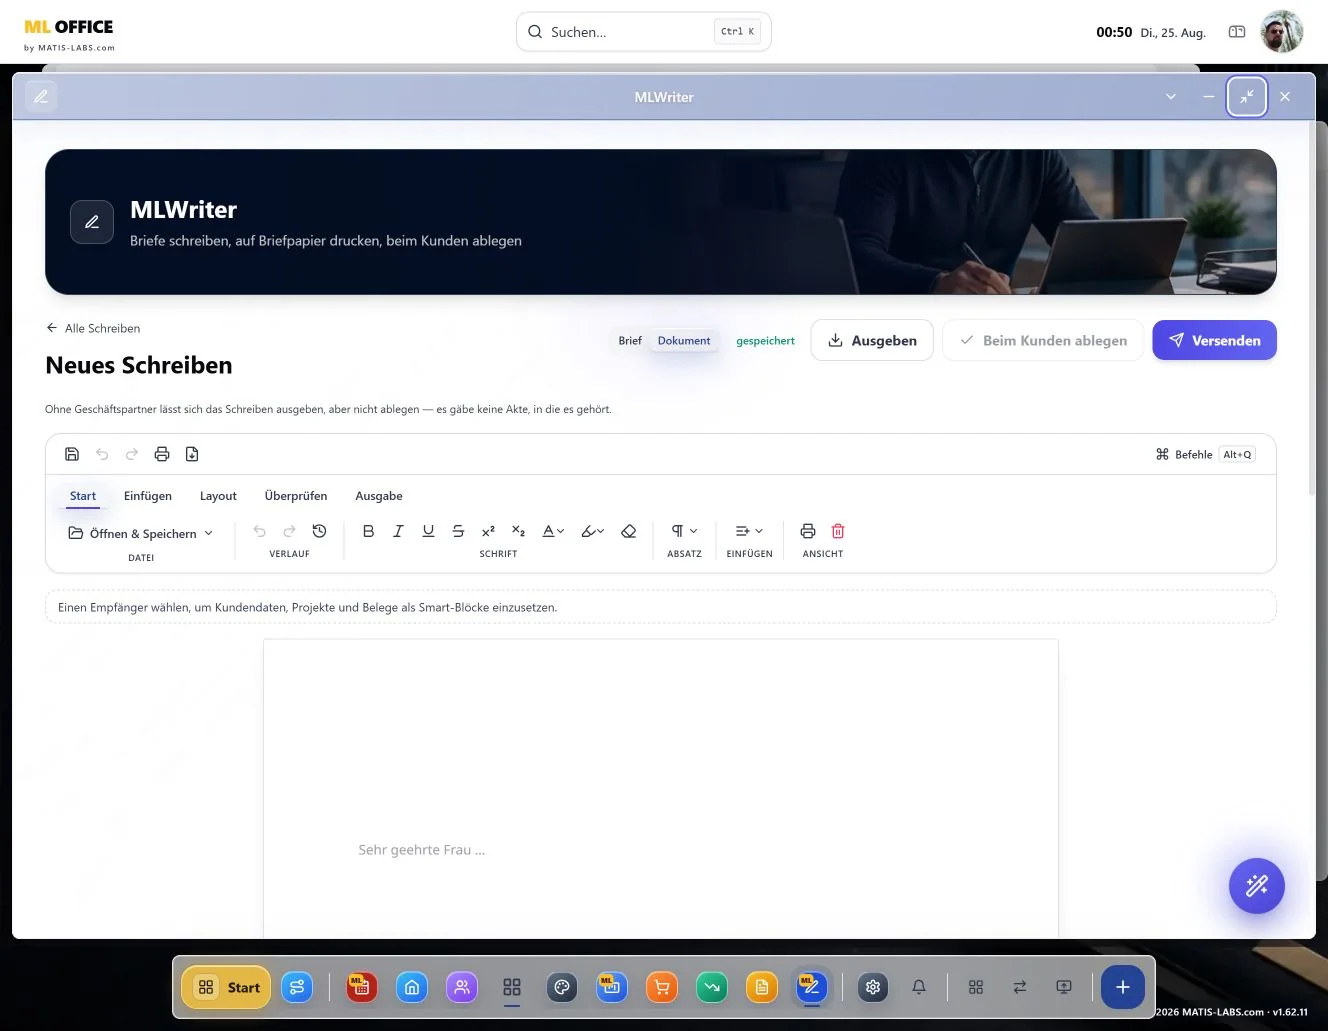Click the blue plus button in dock
Image resolution: width=1328 pixels, height=1031 pixels.
point(1123,988)
